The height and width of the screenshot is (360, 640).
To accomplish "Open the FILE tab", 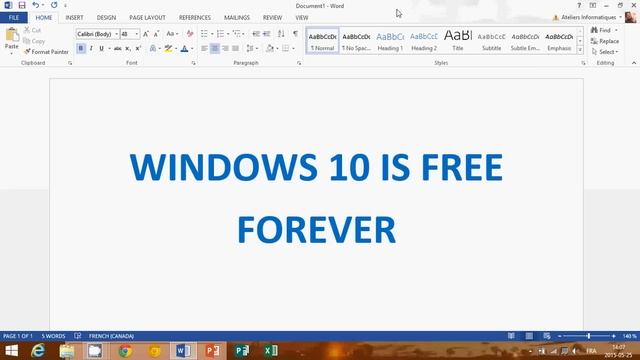I will tap(14, 18).
